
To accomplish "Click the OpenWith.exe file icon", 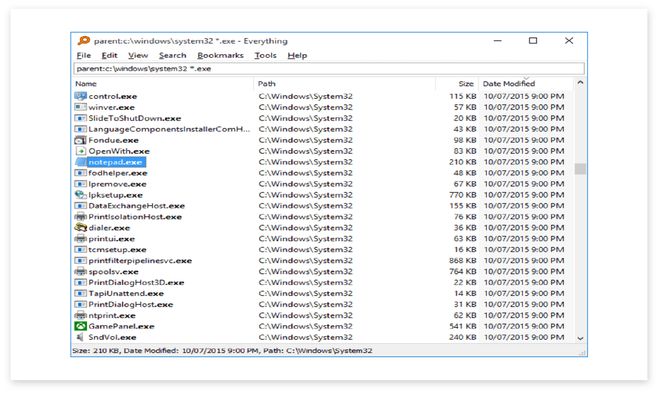I will coord(80,151).
